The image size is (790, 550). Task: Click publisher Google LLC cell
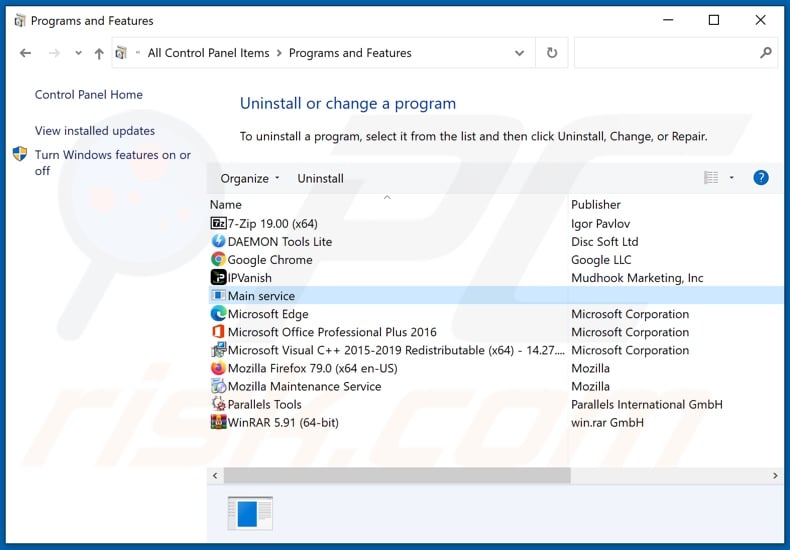point(601,259)
